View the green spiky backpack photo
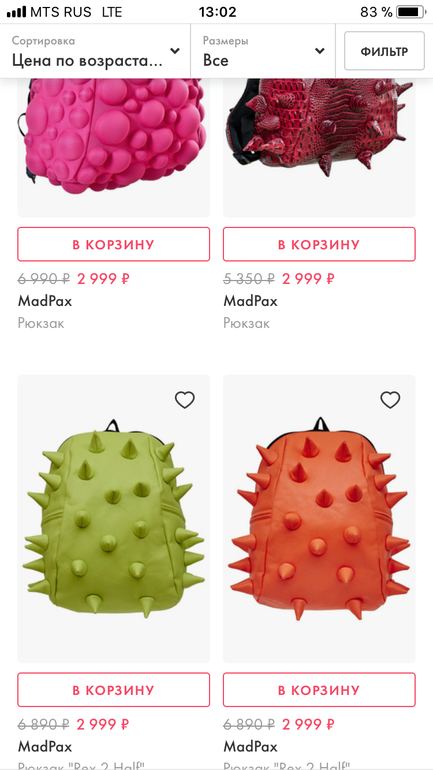 click(113, 519)
